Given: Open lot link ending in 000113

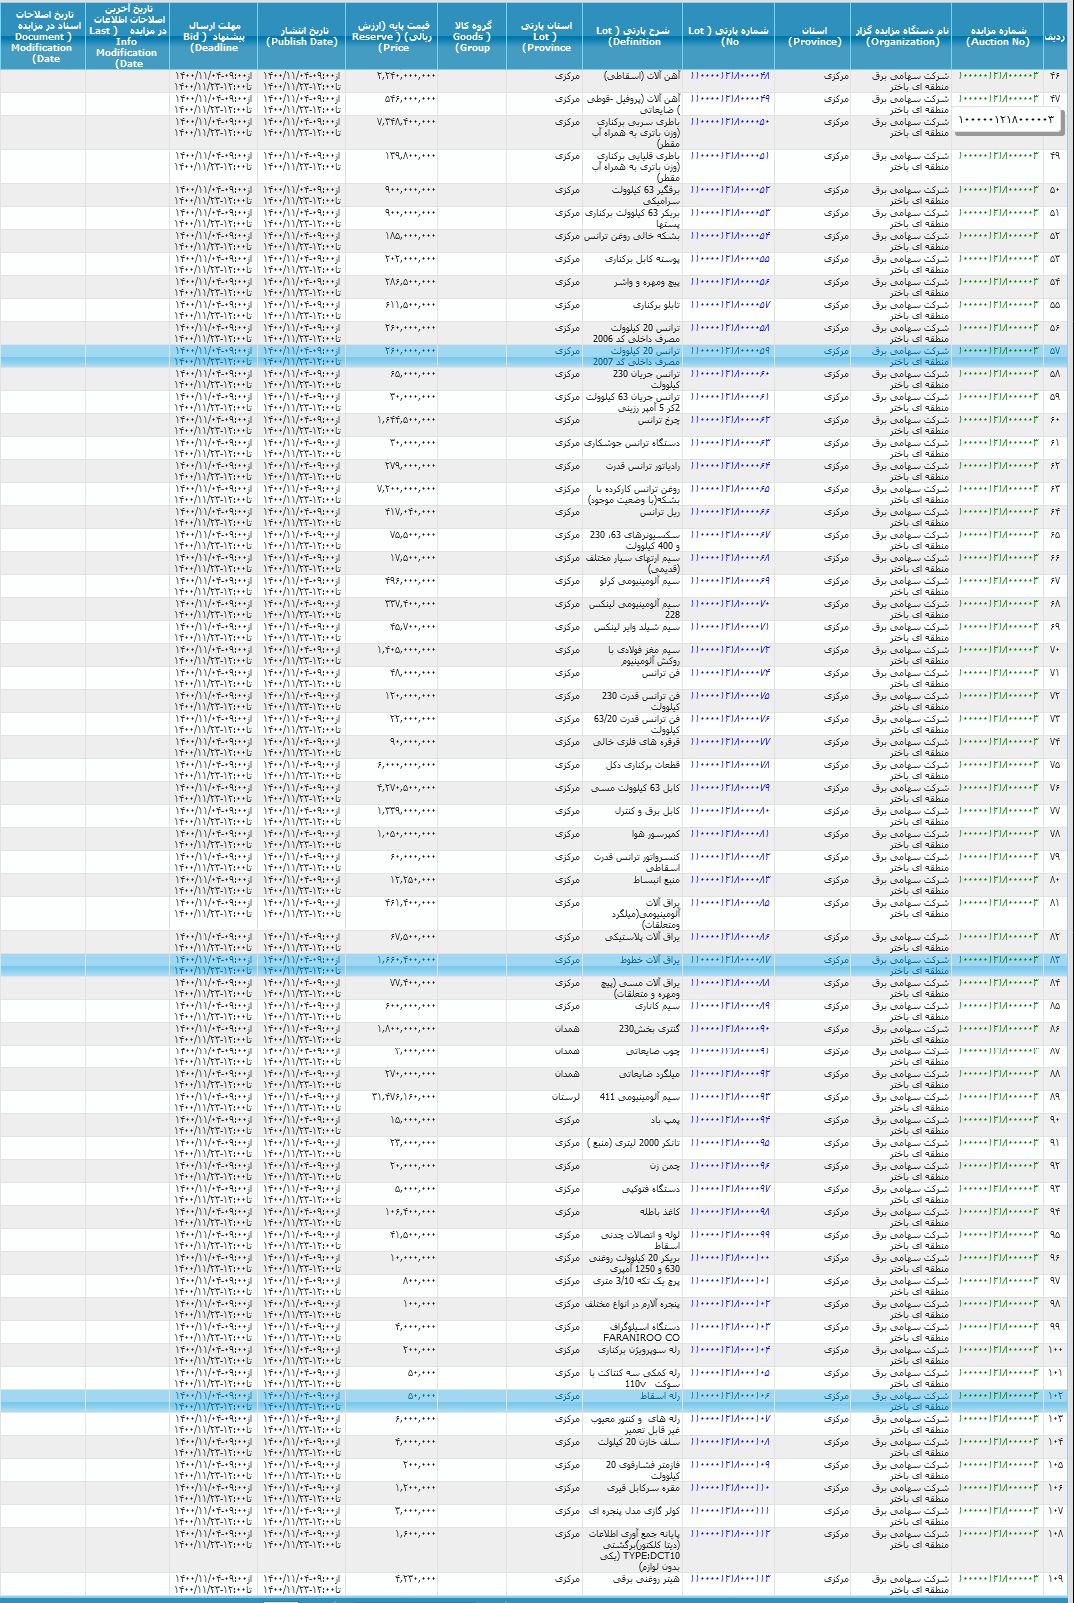Looking at the screenshot, I should (730, 1579).
